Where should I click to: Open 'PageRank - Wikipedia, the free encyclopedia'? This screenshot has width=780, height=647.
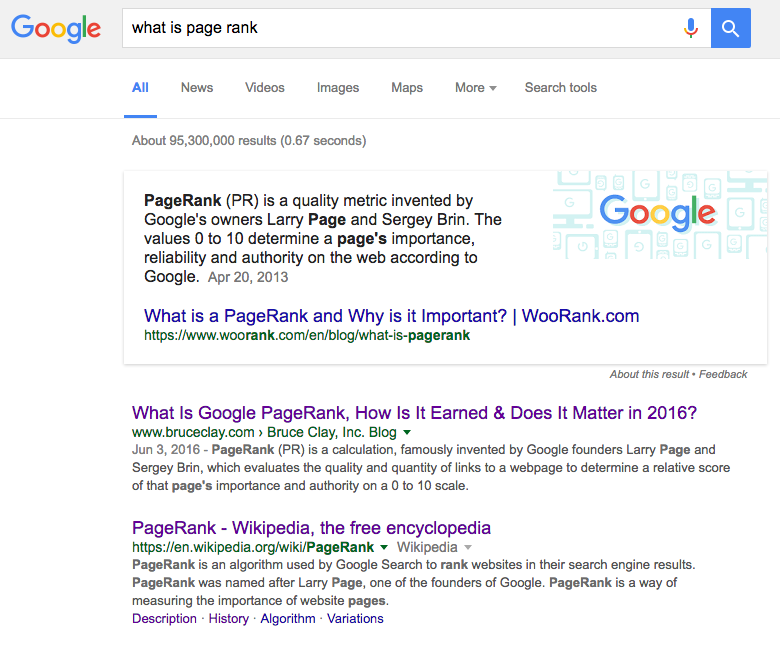pyautogui.click(x=311, y=528)
